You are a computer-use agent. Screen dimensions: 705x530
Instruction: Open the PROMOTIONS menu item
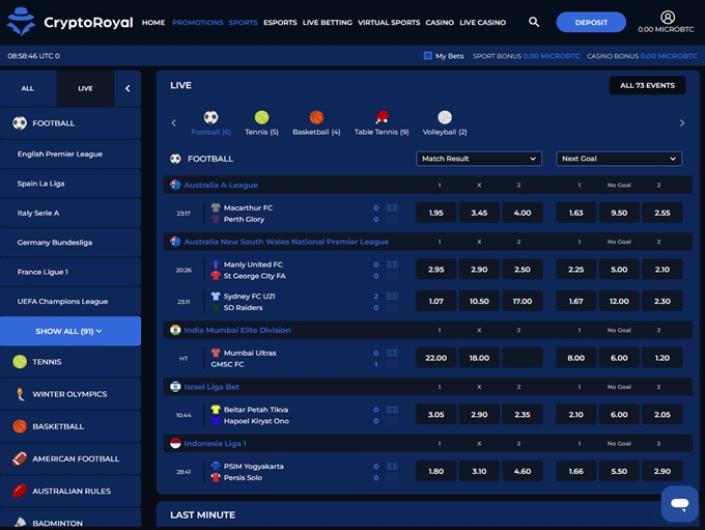point(197,22)
